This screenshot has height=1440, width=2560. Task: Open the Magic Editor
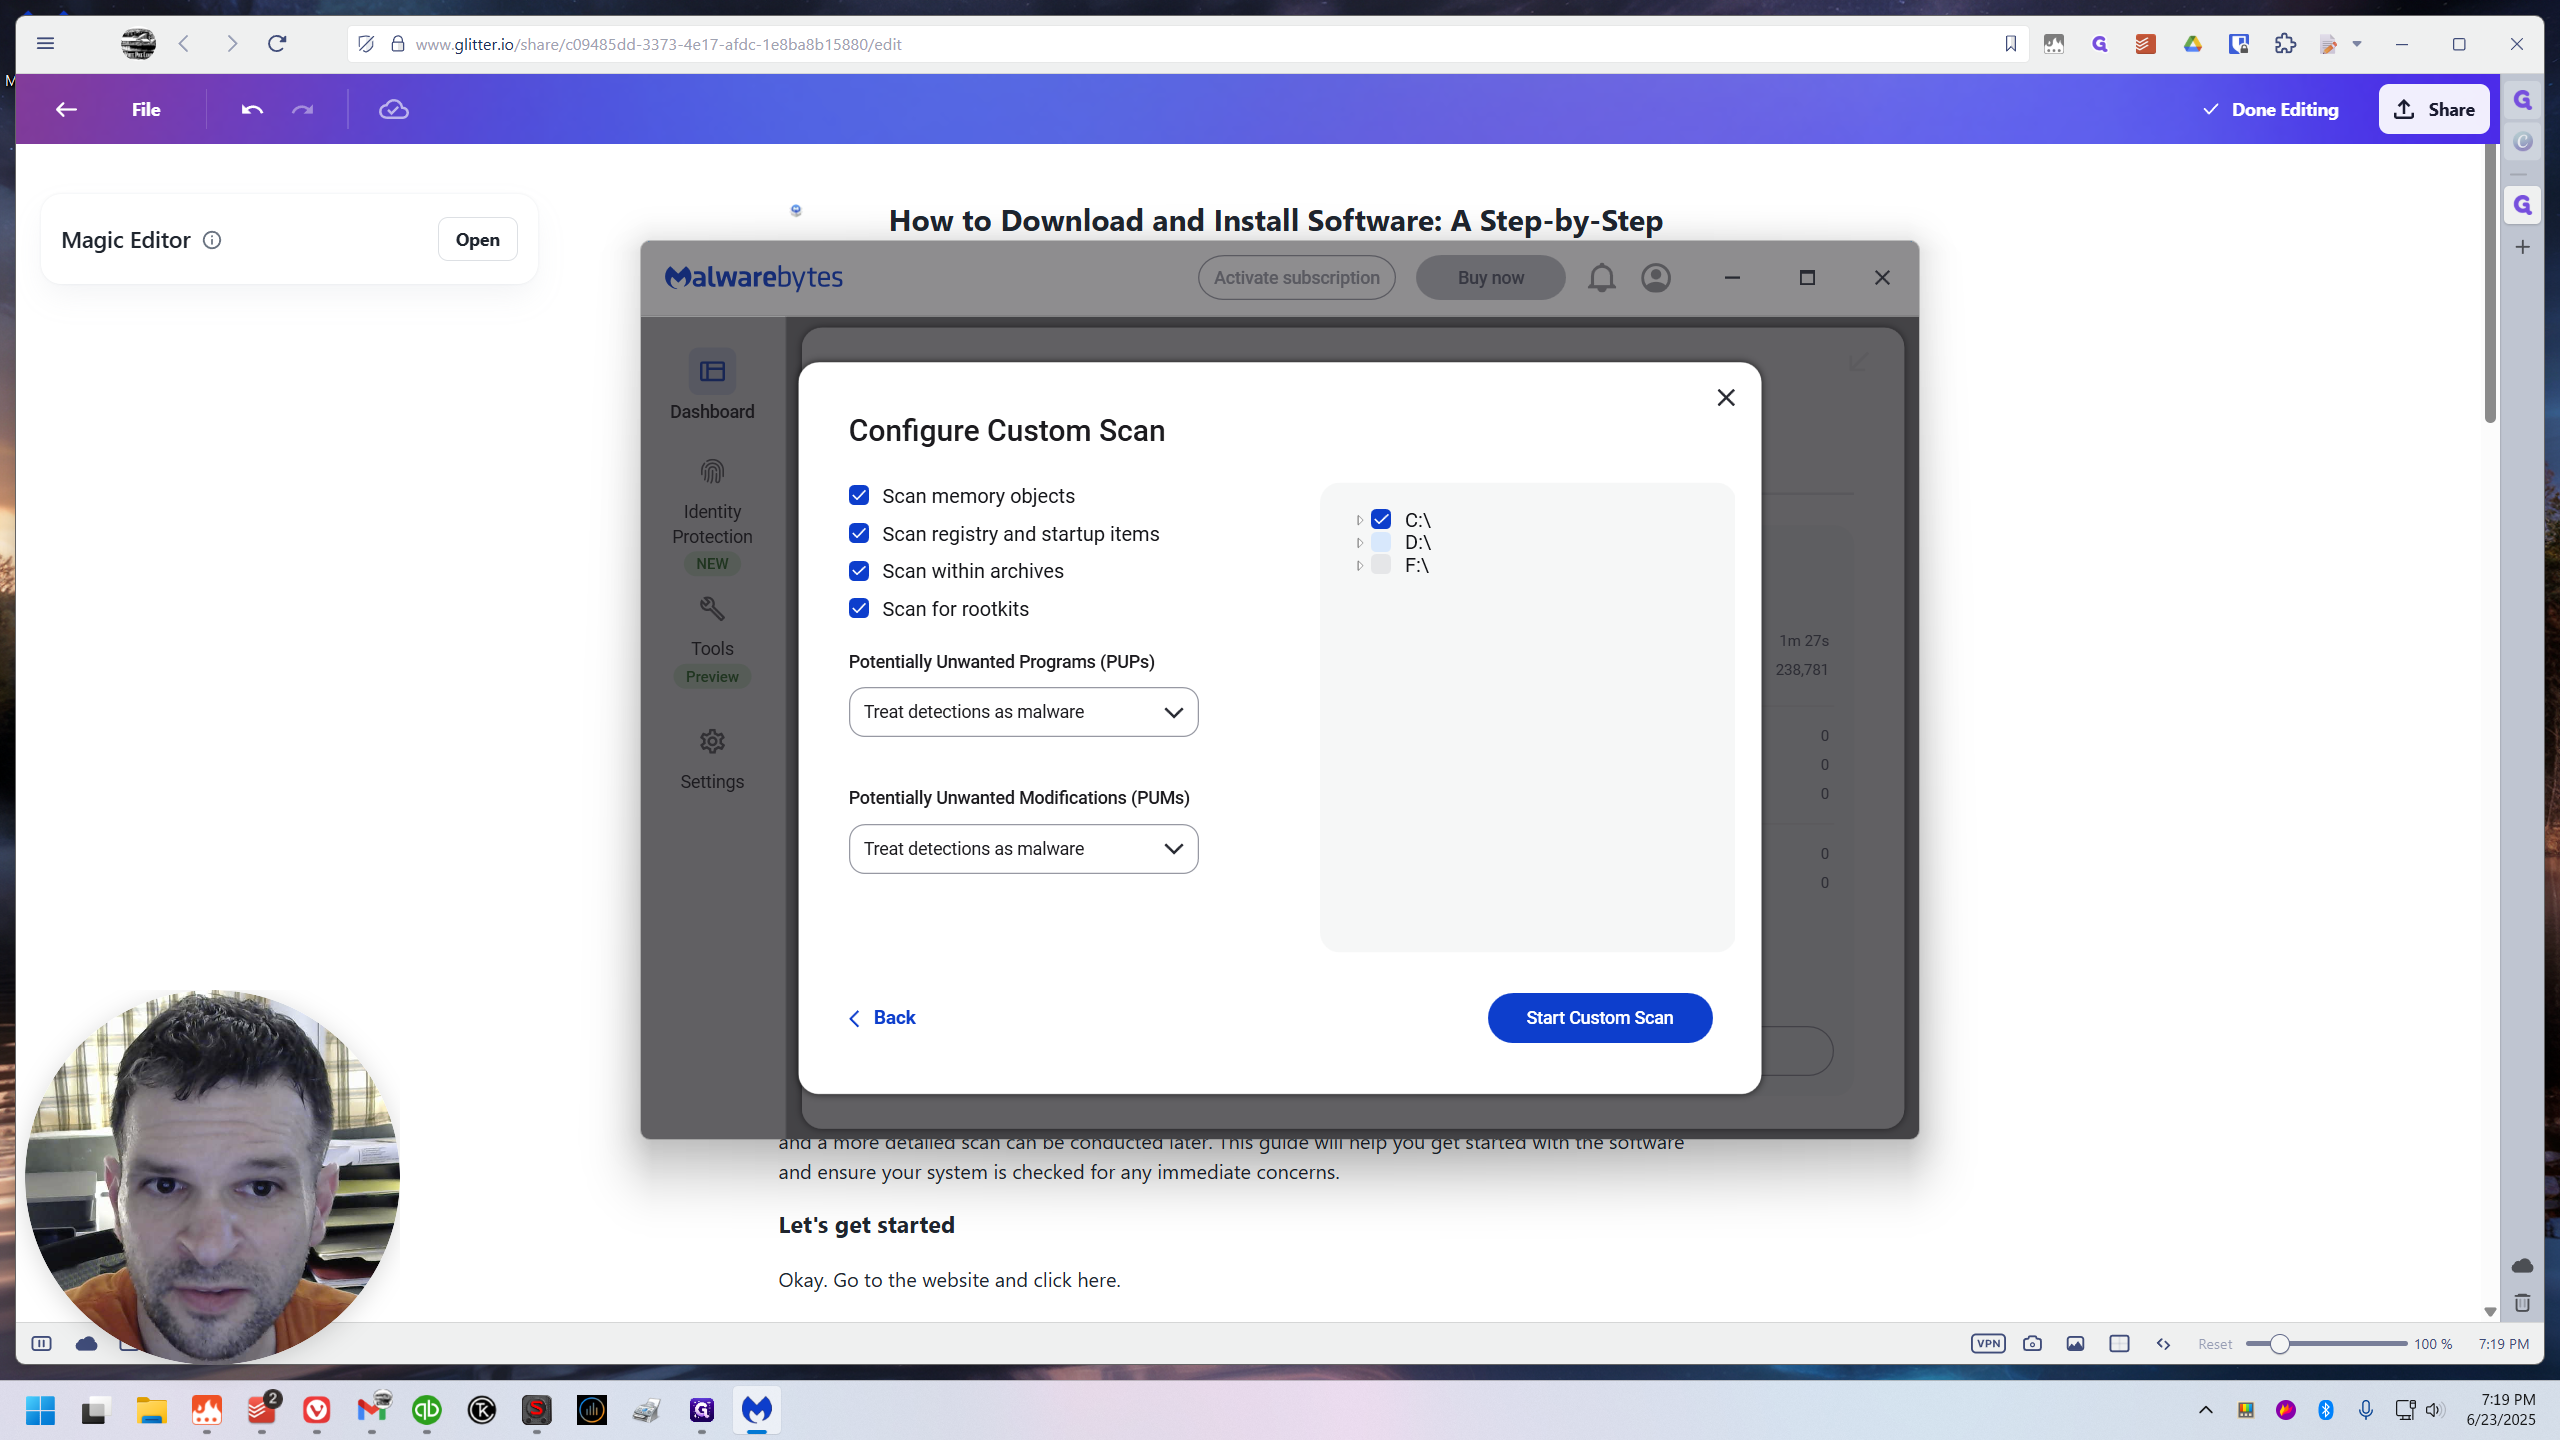coord(477,240)
